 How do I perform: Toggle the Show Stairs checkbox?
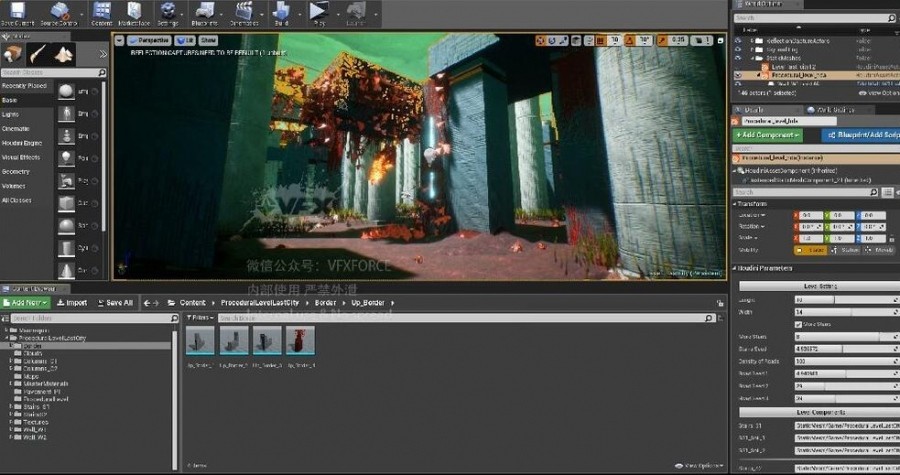tap(798, 324)
